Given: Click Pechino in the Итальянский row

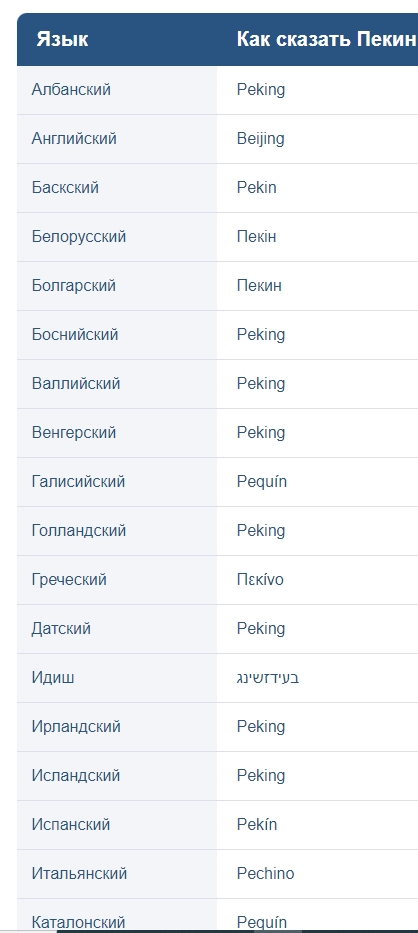Looking at the screenshot, I should click(x=265, y=873).
